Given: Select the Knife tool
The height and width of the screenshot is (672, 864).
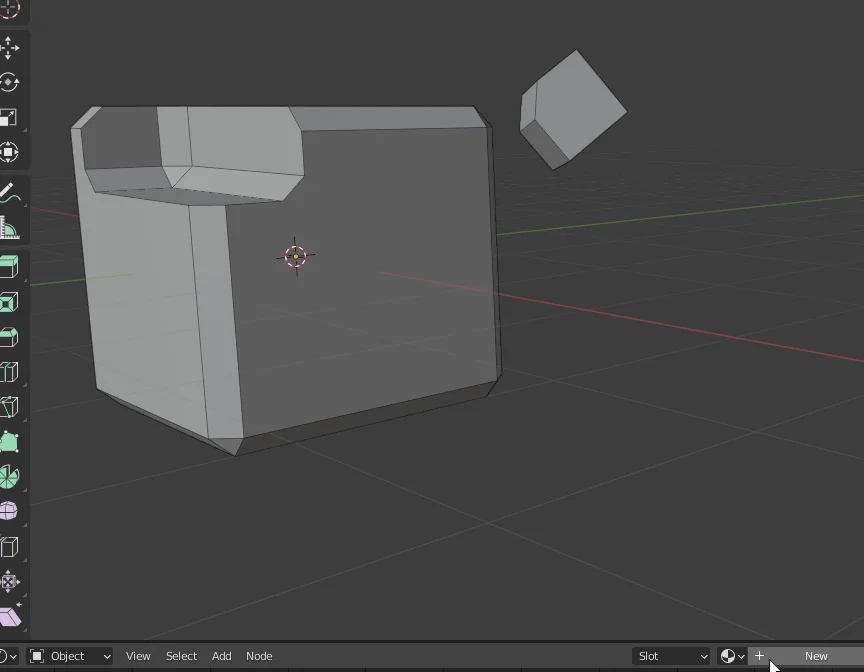Looking at the screenshot, I should pyautogui.click(x=12, y=407).
